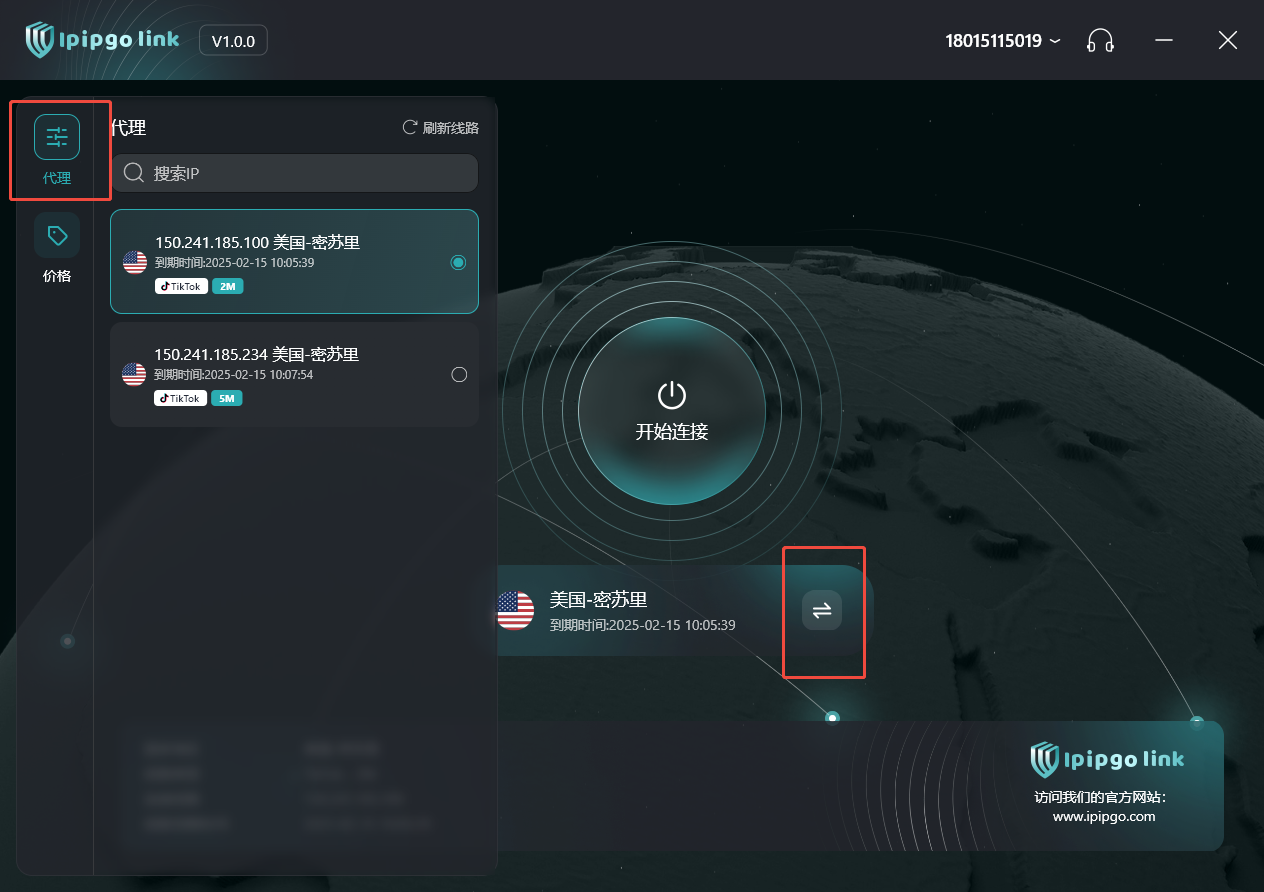Click the 150.241.185.234 美国-密苏里 entry text
This screenshot has width=1264, height=892.
pyautogui.click(x=256, y=354)
